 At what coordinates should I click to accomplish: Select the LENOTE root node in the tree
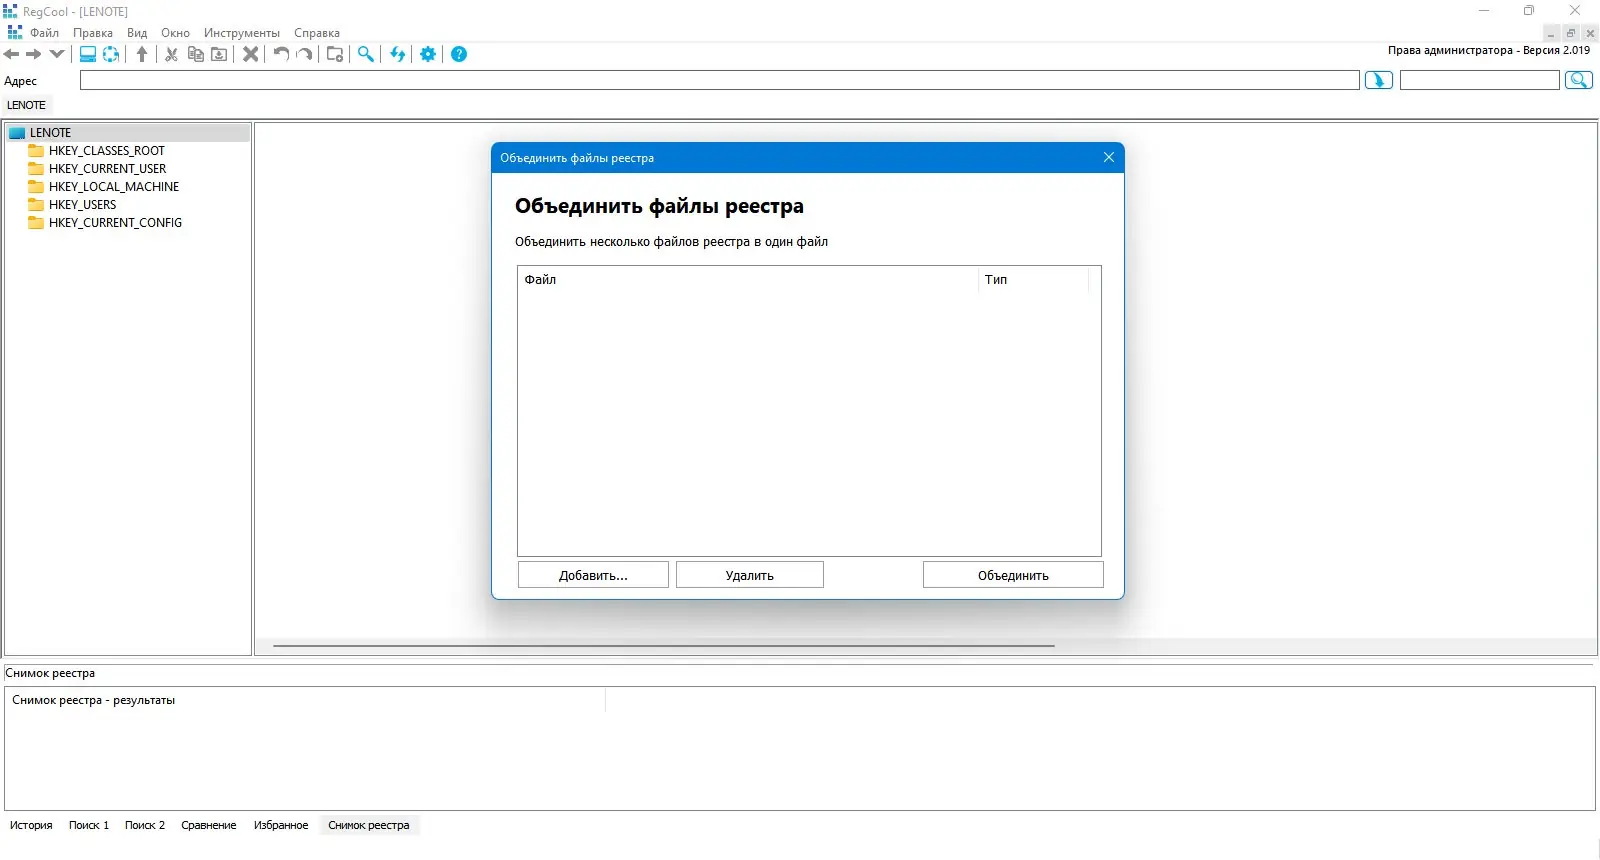[50, 133]
